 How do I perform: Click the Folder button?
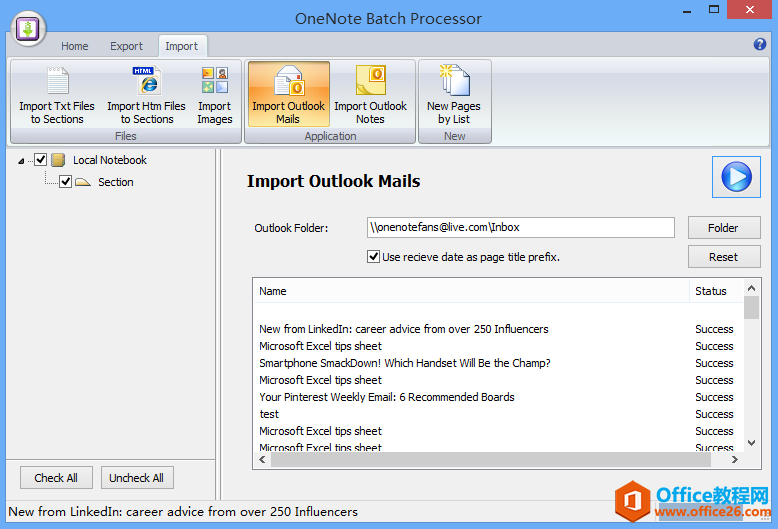pyautogui.click(x=724, y=228)
